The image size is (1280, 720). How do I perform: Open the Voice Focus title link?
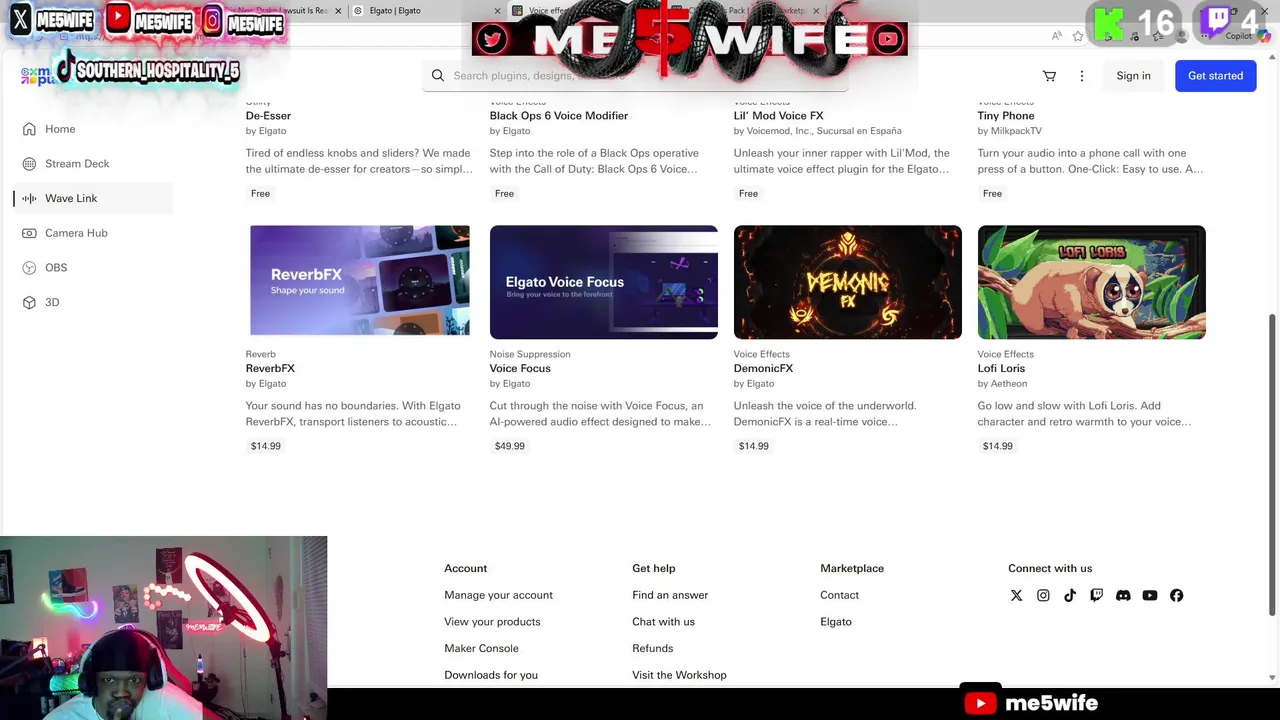[x=520, y=369]
